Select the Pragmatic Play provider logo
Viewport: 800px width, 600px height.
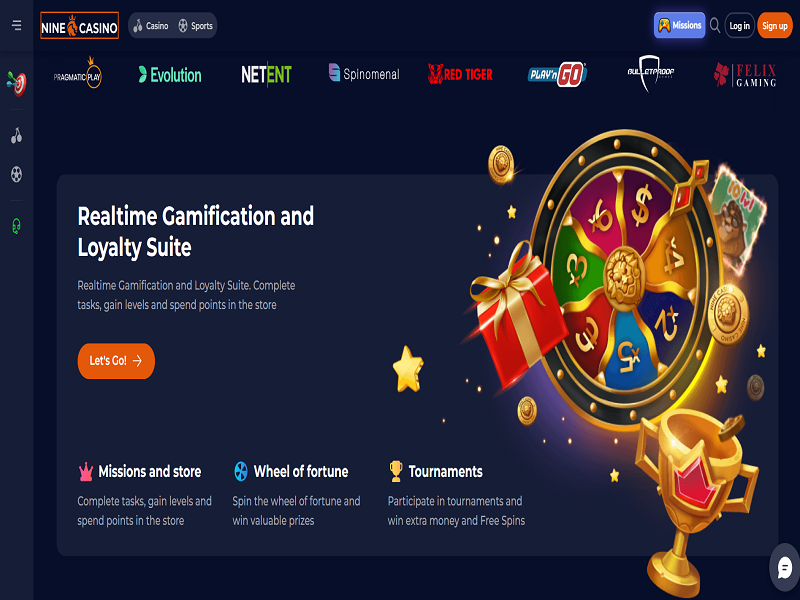coord(78,73)
